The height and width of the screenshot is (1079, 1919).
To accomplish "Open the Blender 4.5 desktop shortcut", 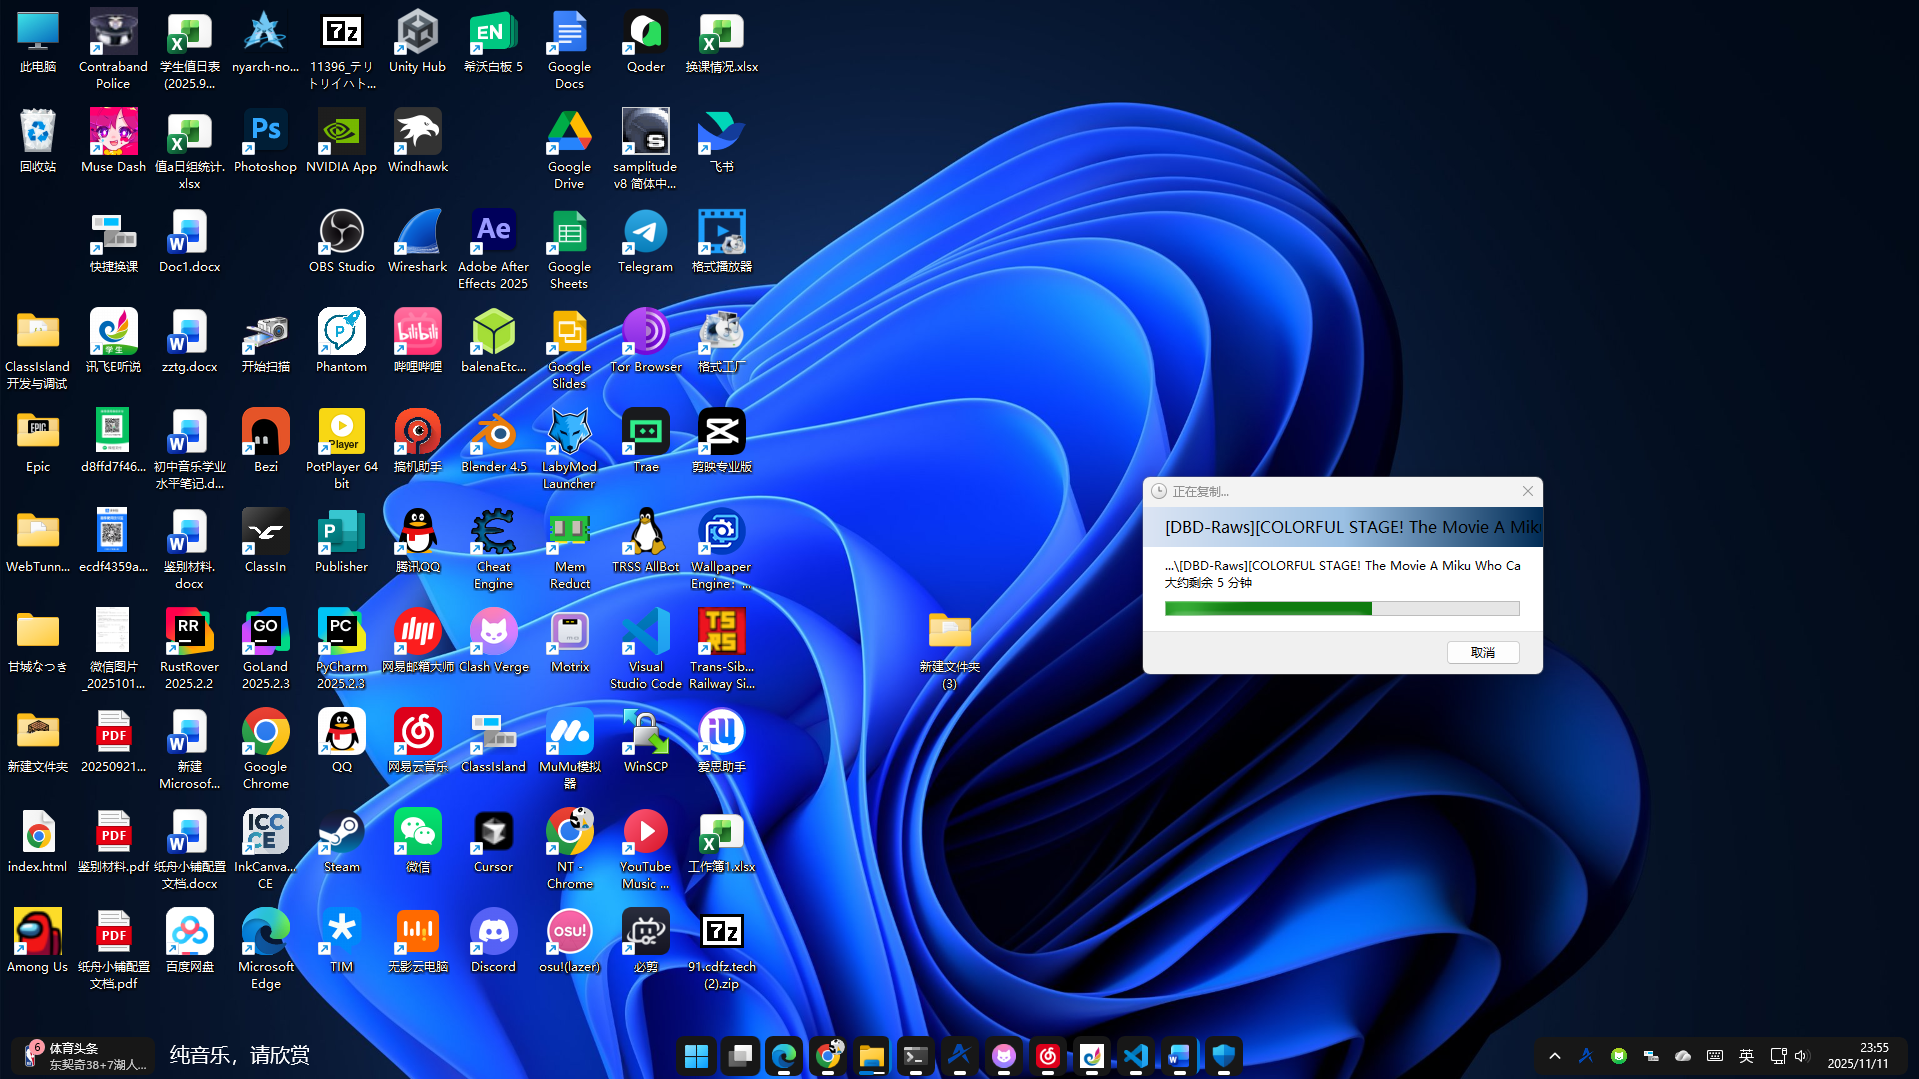I will pyautogui.click(x=493, y=435).
